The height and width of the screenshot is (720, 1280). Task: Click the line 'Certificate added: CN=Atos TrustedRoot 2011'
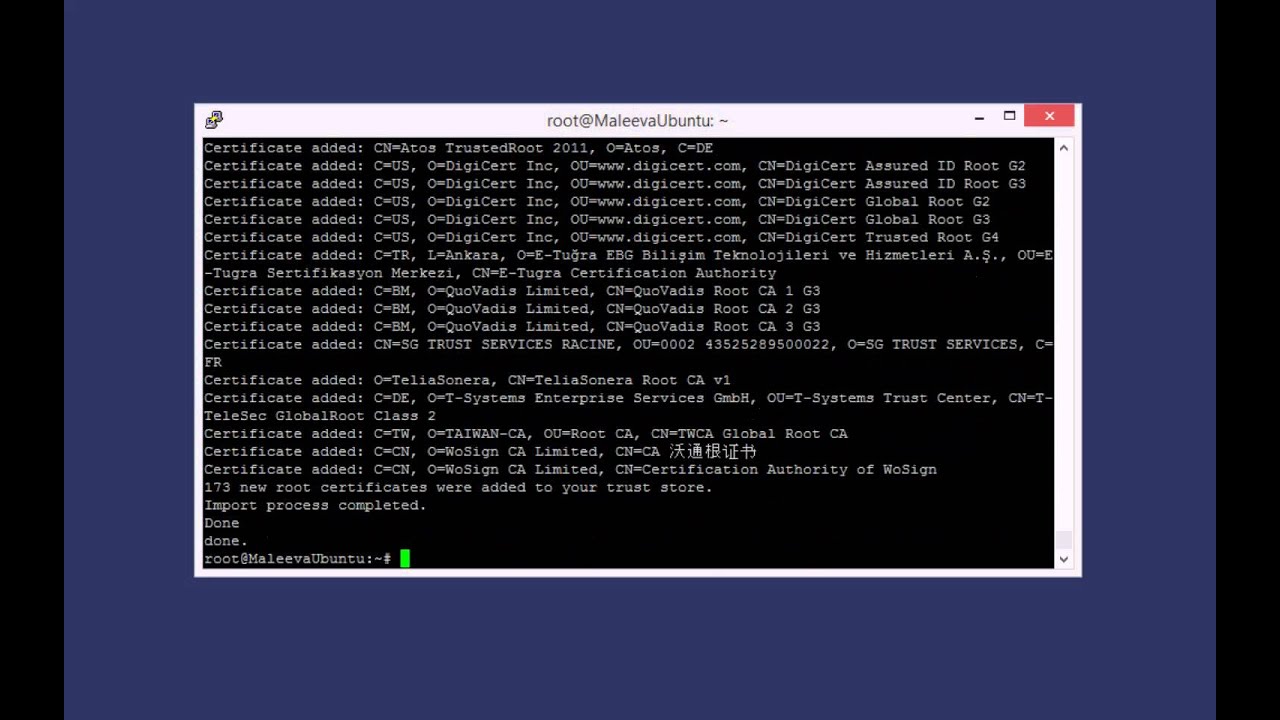coord(458,148)
